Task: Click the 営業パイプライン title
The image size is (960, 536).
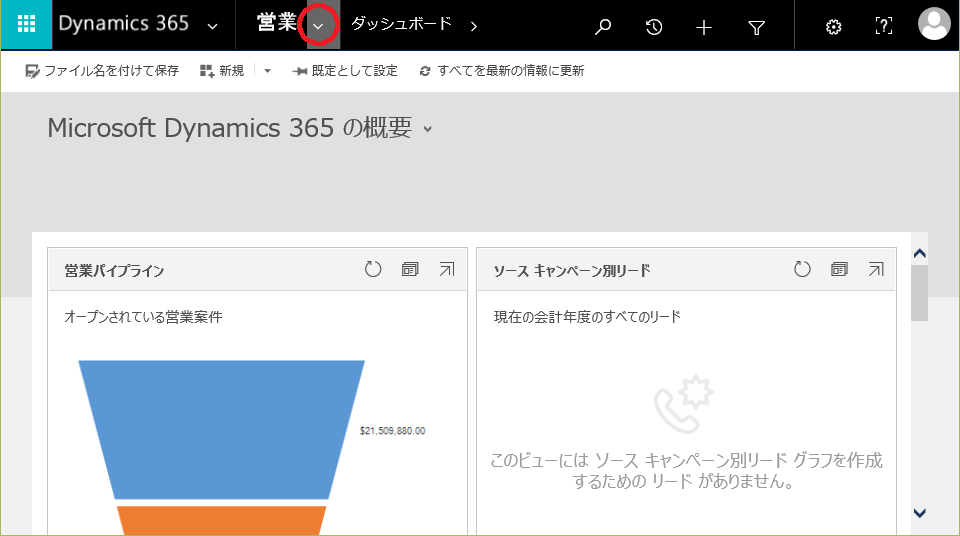Action: pos(114,271)
